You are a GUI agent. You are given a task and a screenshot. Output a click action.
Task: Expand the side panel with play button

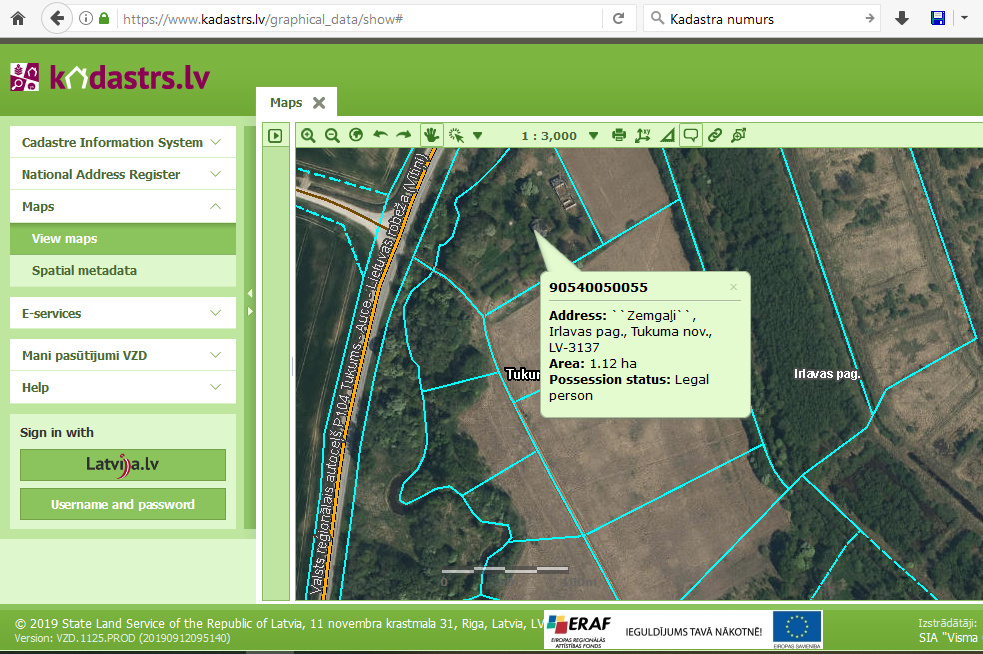coord(275,136)
